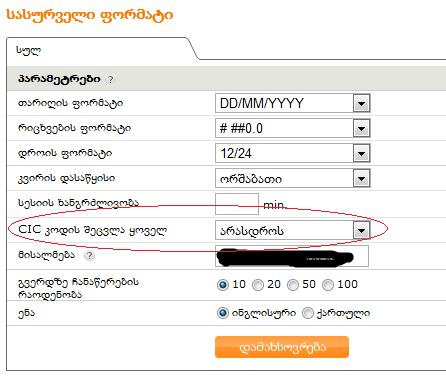Click the სასურველი ფორმატი heading
The image size is (446, 388).
click(90, 15)
